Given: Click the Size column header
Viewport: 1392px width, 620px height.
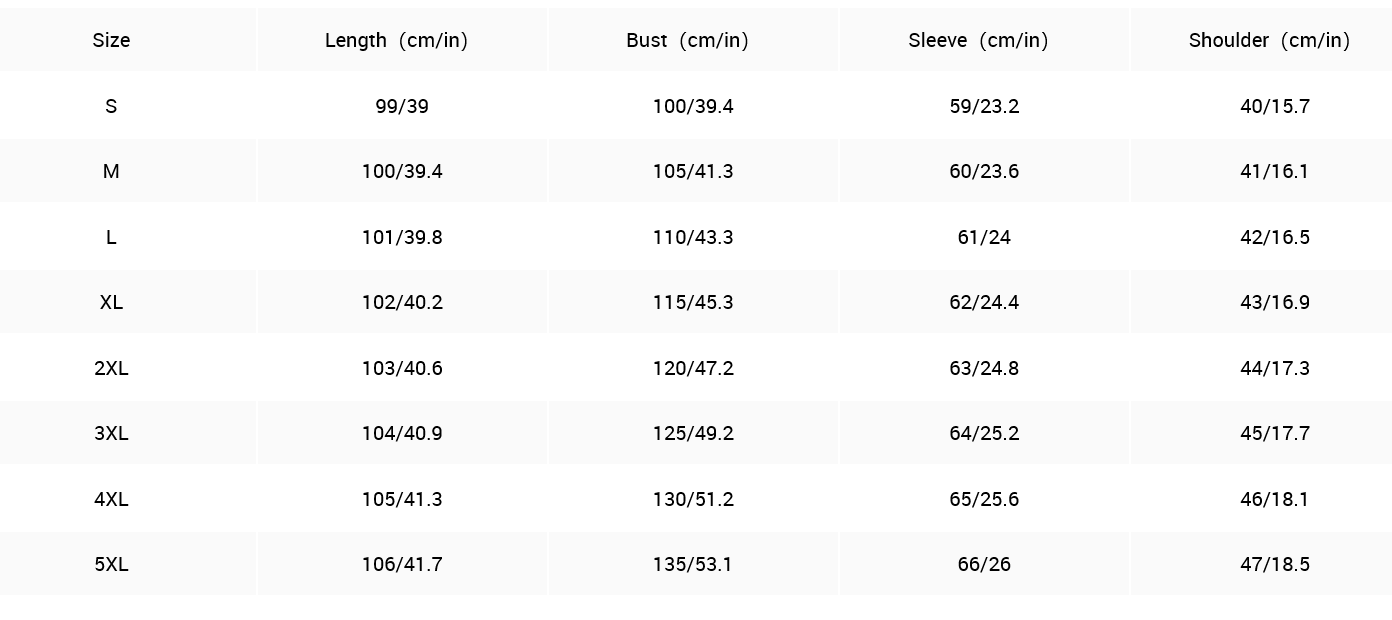Looking at the screenshot, I should (111, 40).
